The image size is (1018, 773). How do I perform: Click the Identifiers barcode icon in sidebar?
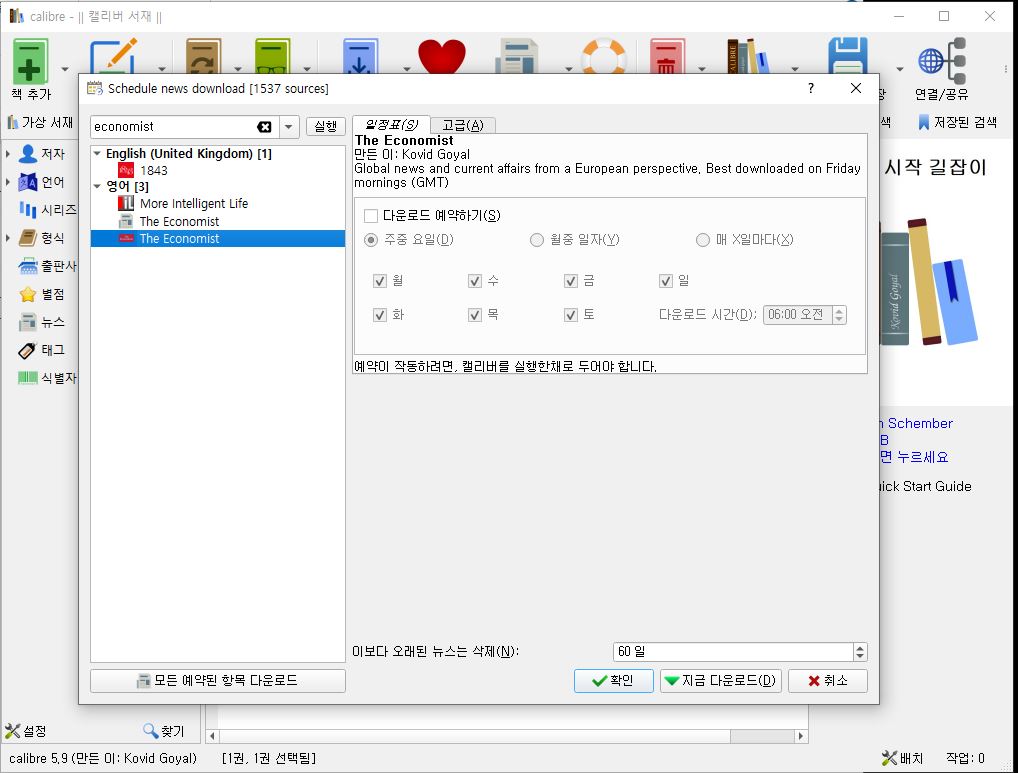(28, 378)
